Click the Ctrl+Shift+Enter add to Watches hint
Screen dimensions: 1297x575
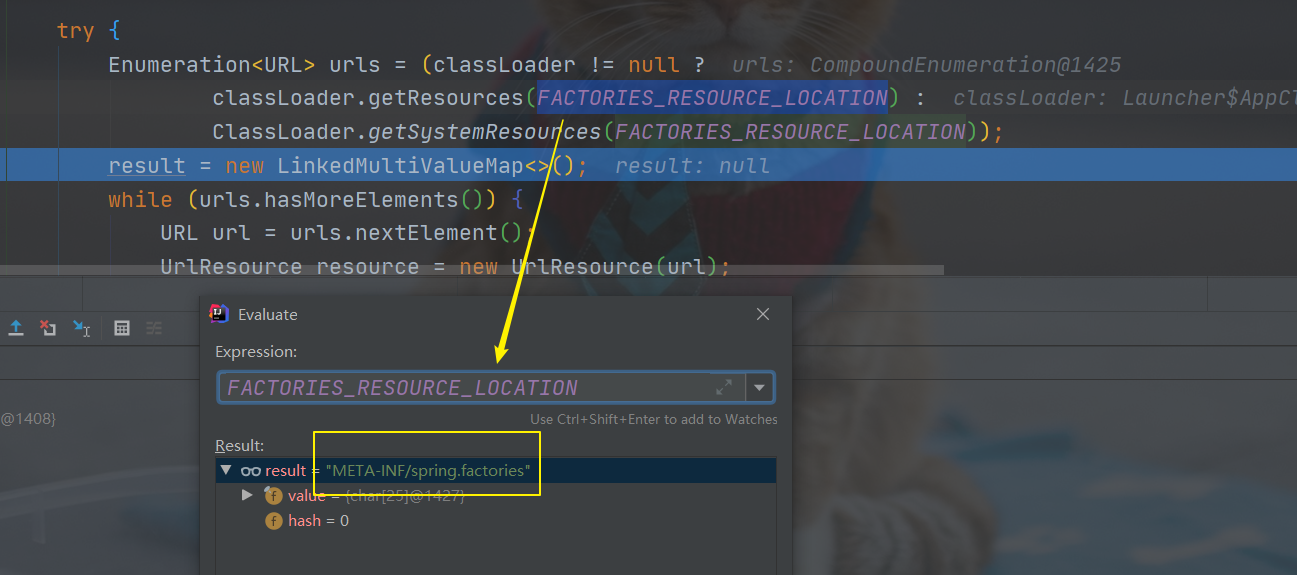pos(654,419)
